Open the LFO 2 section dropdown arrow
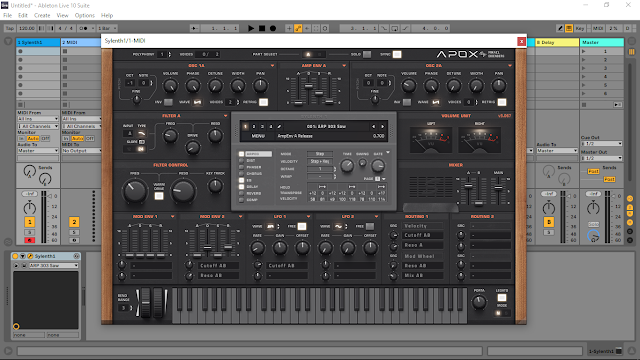The image size is (640, 360). point(376,217)
